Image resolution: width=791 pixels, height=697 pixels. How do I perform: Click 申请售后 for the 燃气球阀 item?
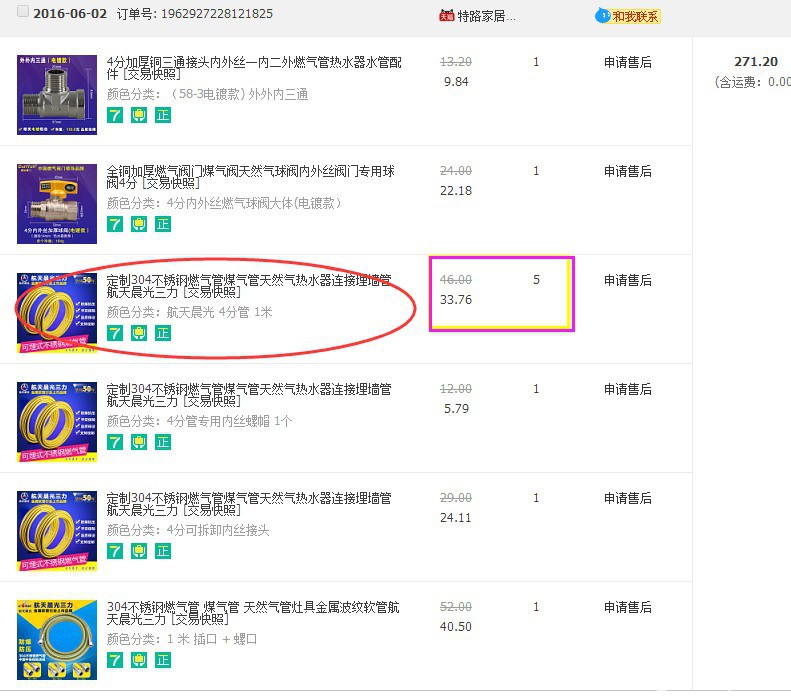pyautogui.click(x=627, y=171)
